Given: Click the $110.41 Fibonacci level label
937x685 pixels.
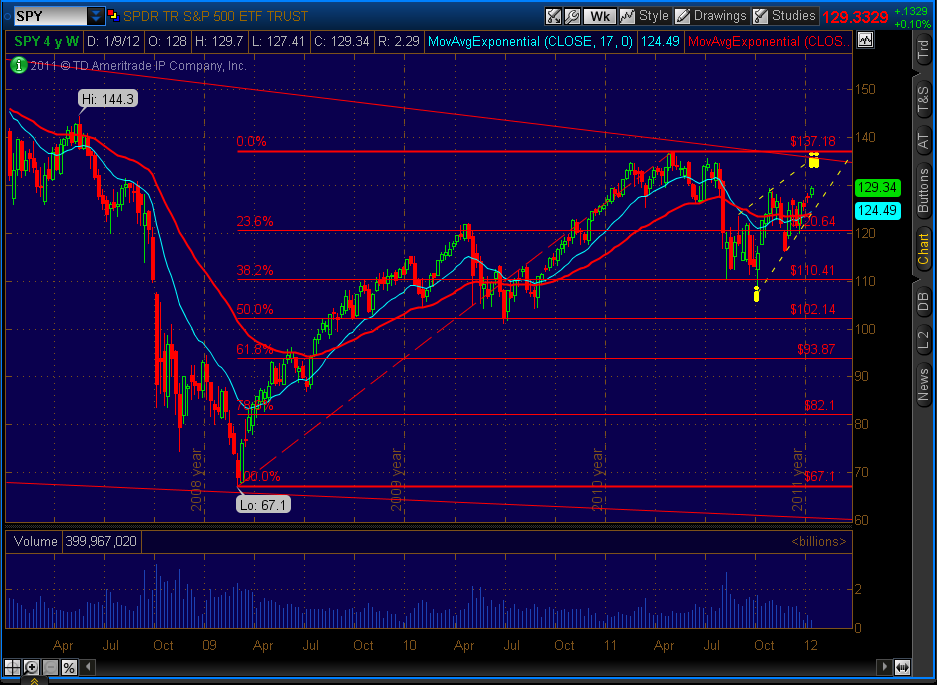Looking at the screenshot, I should [x=813, y=270].
